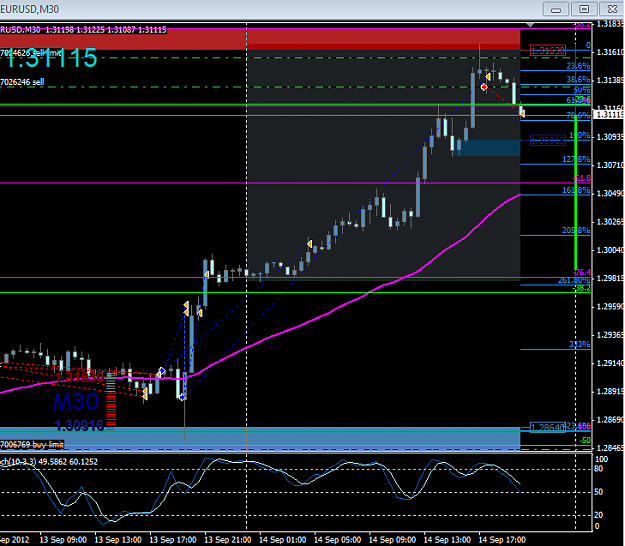Image resolution: width=625 pixels, height=546 pixels.
Task: Click the 13 Sep 09:00 time axis label
Action: click(63, 540)
